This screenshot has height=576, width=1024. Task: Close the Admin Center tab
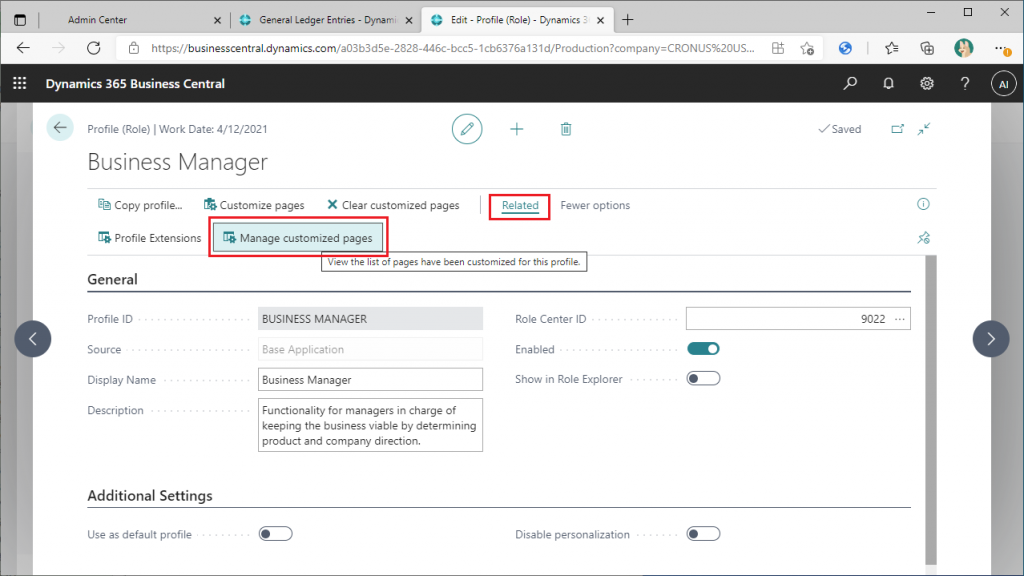217,20
